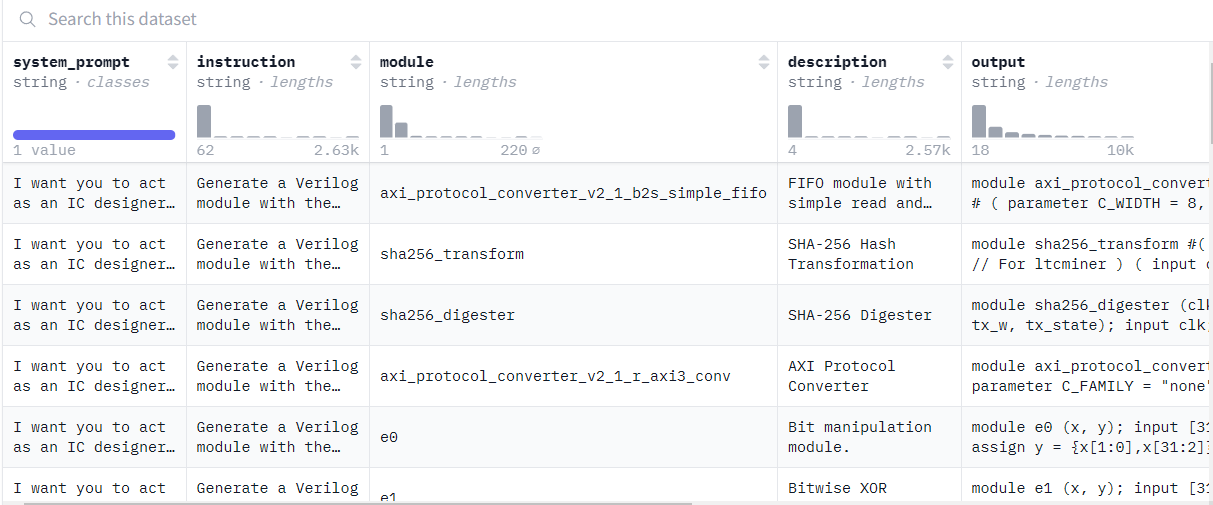Click the description lengths histogram
This screenshot has height=505, width=1213.
(868, 121)
